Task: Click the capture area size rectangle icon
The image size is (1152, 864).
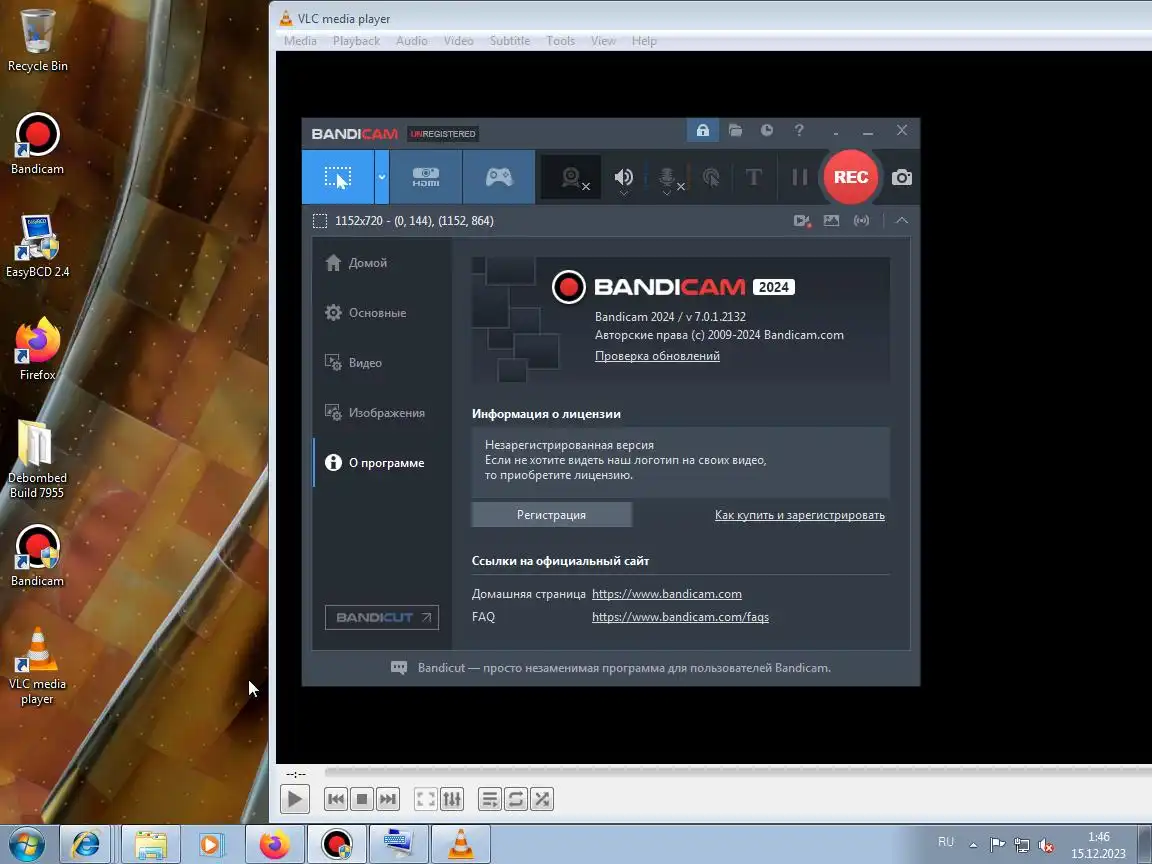Action: pyautogui.click(x=320, y=220)
